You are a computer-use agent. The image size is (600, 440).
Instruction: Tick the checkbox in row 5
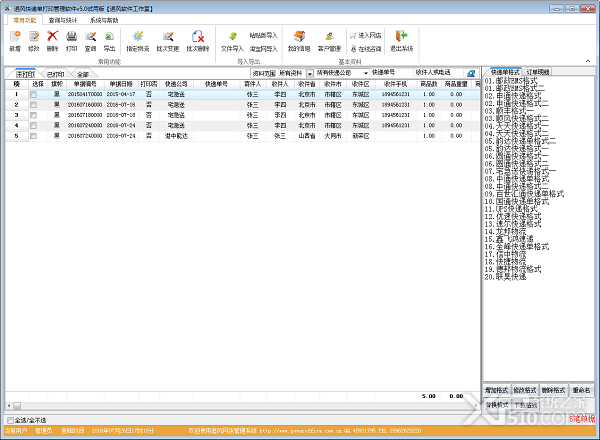(34, 136)
